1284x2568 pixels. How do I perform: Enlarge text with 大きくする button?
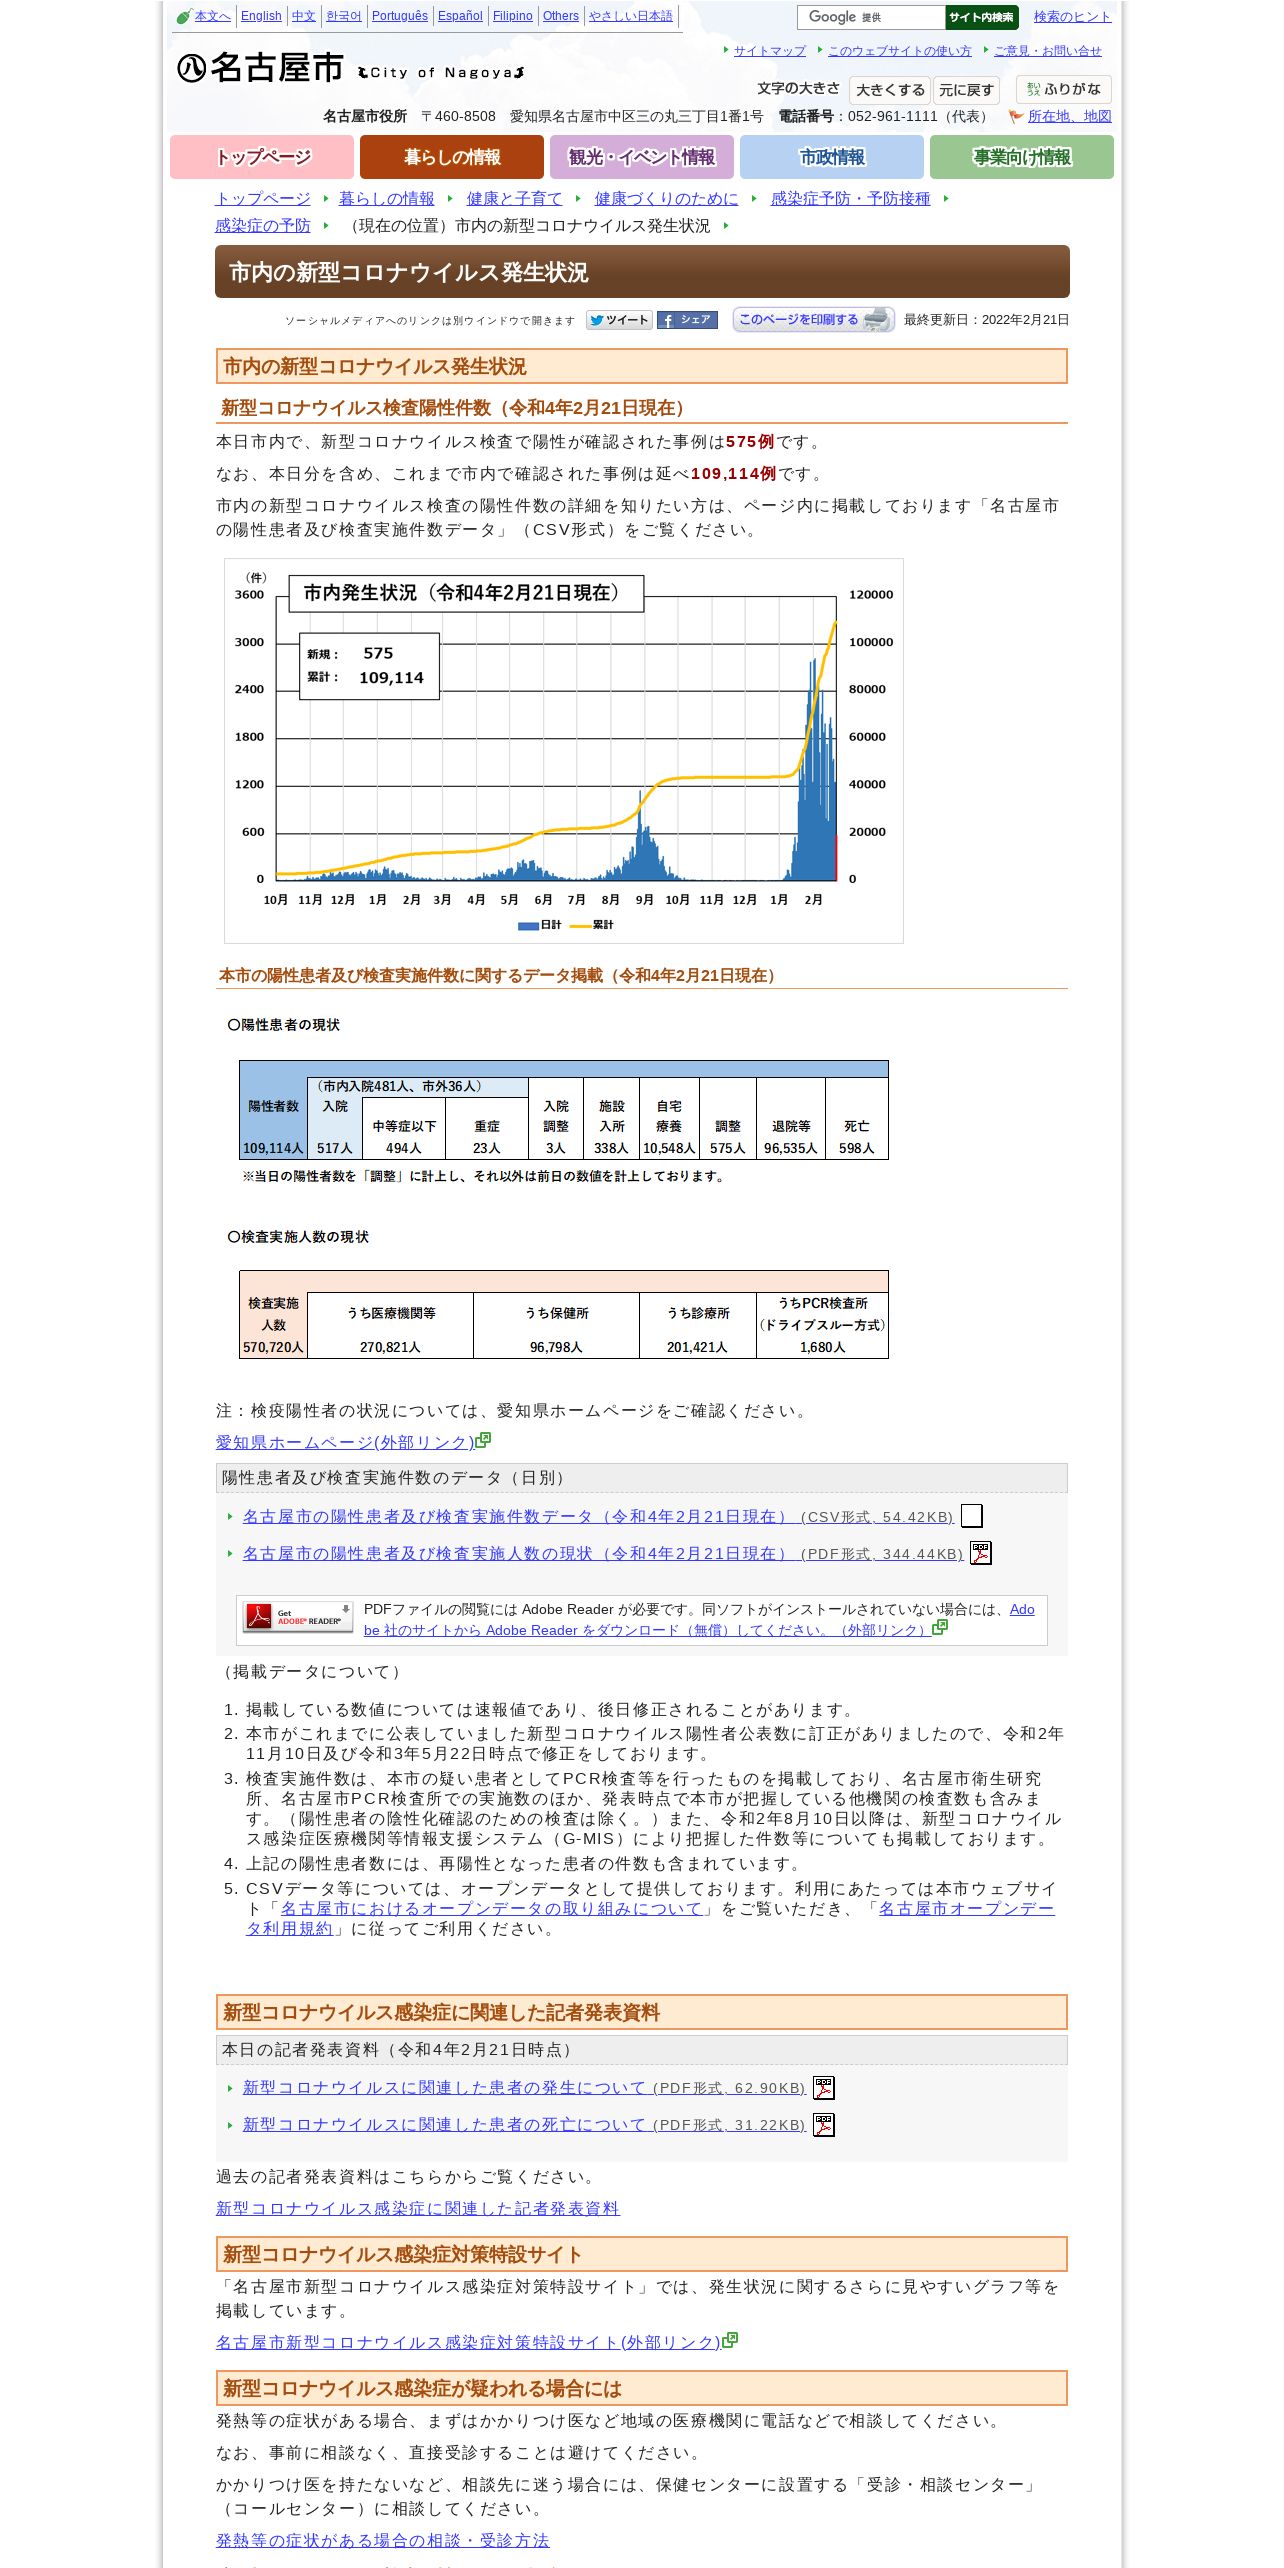(x=890, y=90)
